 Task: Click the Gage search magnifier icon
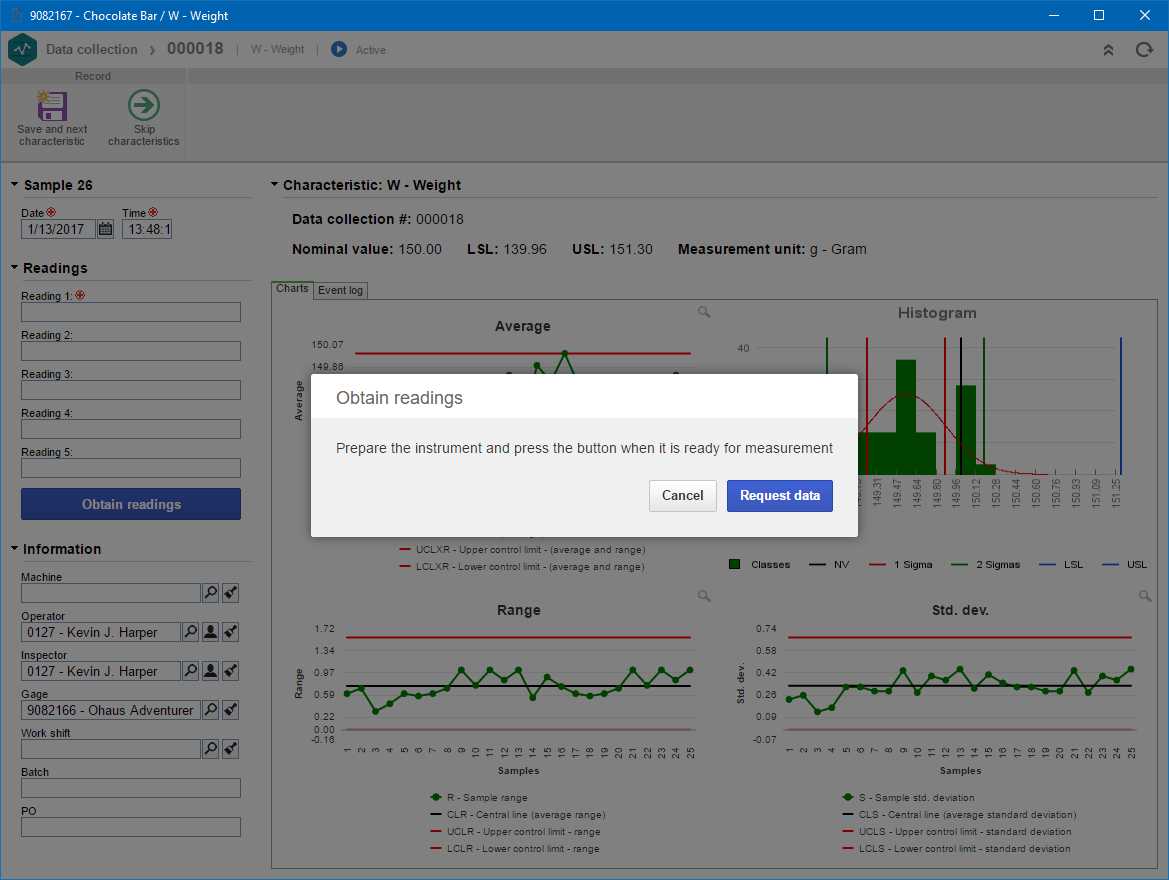coord(211,710)
